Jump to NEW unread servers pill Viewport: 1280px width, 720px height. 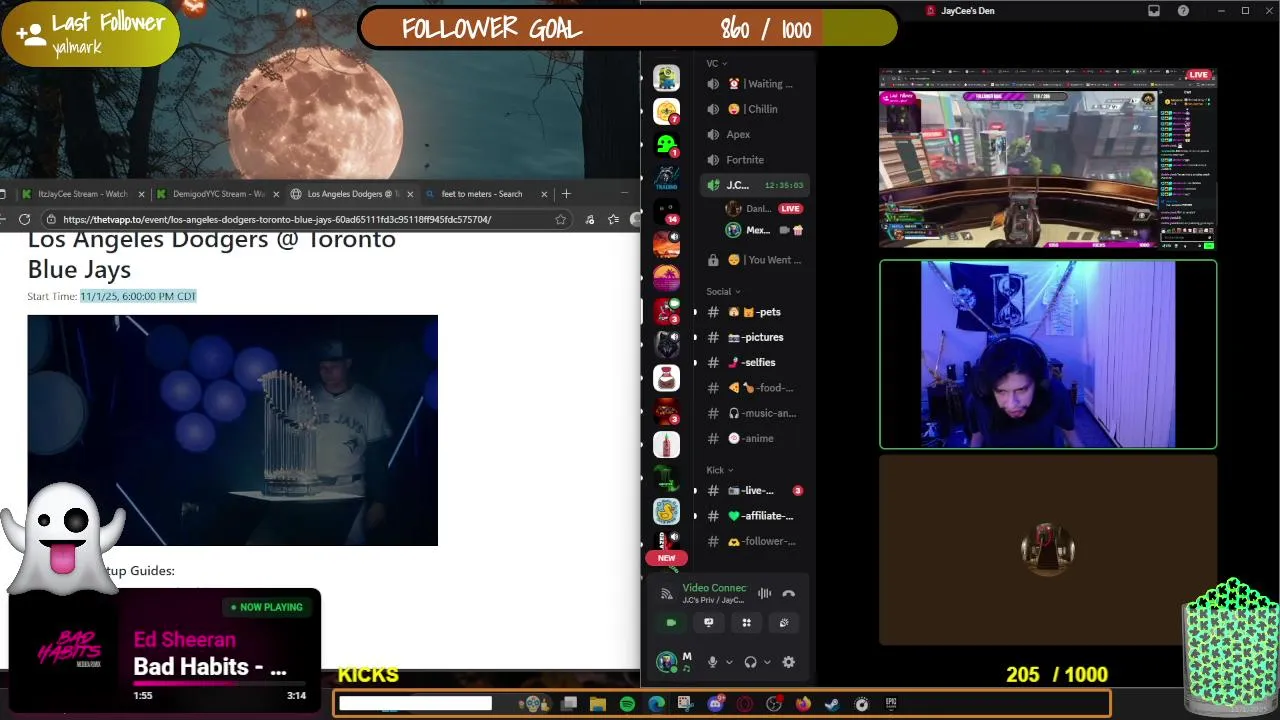pyautogui.click(x=666, y=558)
